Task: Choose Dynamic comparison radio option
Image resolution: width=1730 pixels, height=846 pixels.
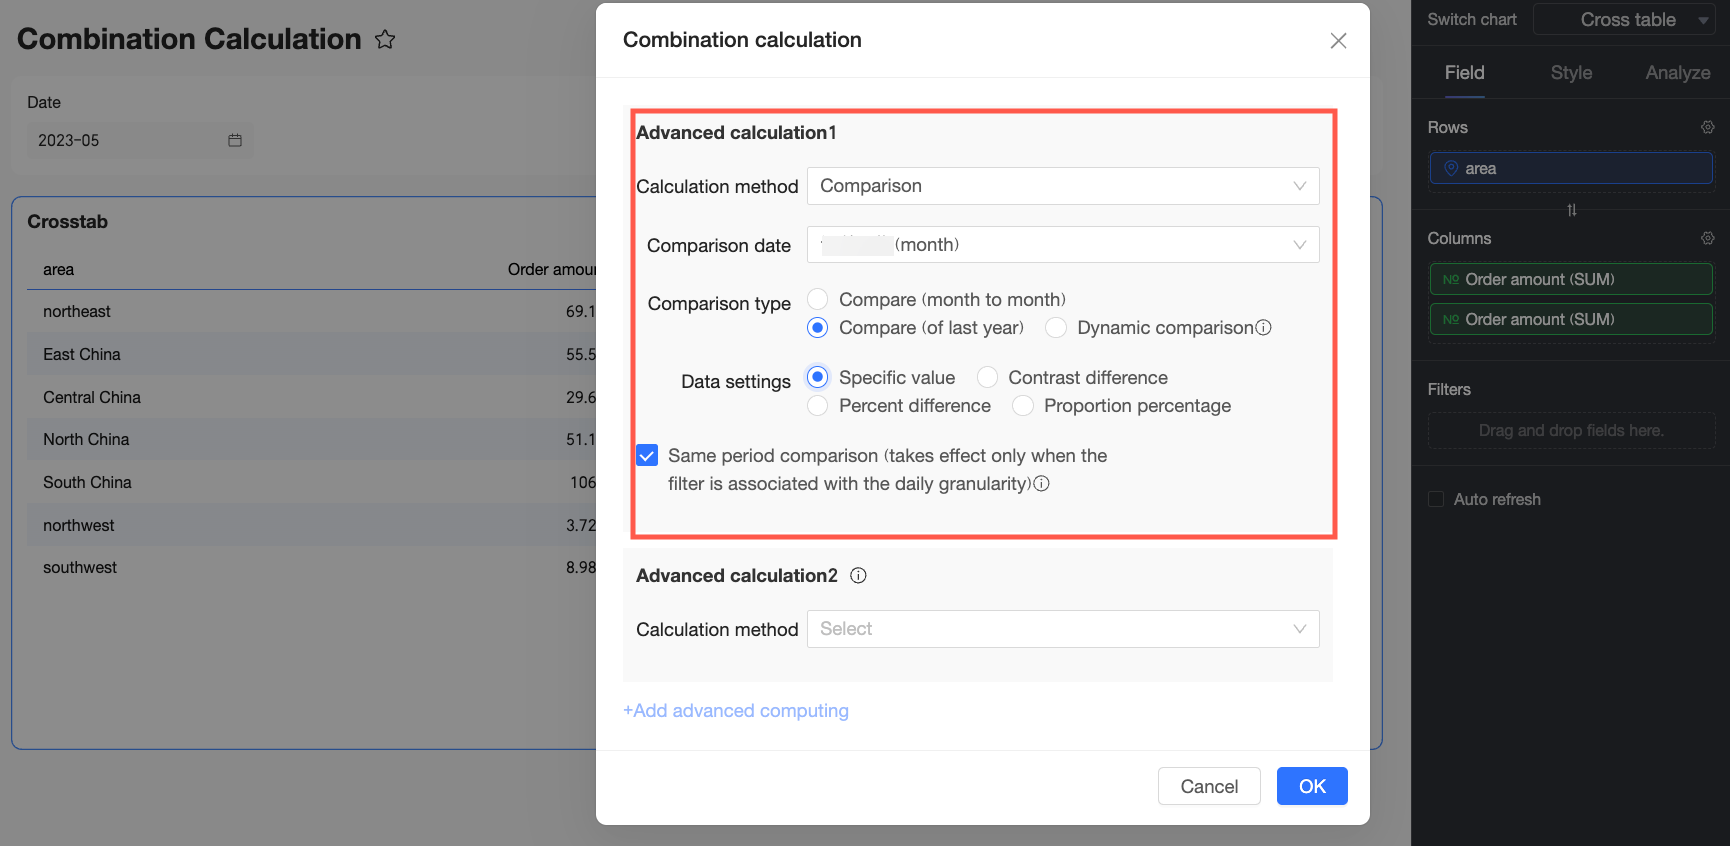Action: [1056, 328]
